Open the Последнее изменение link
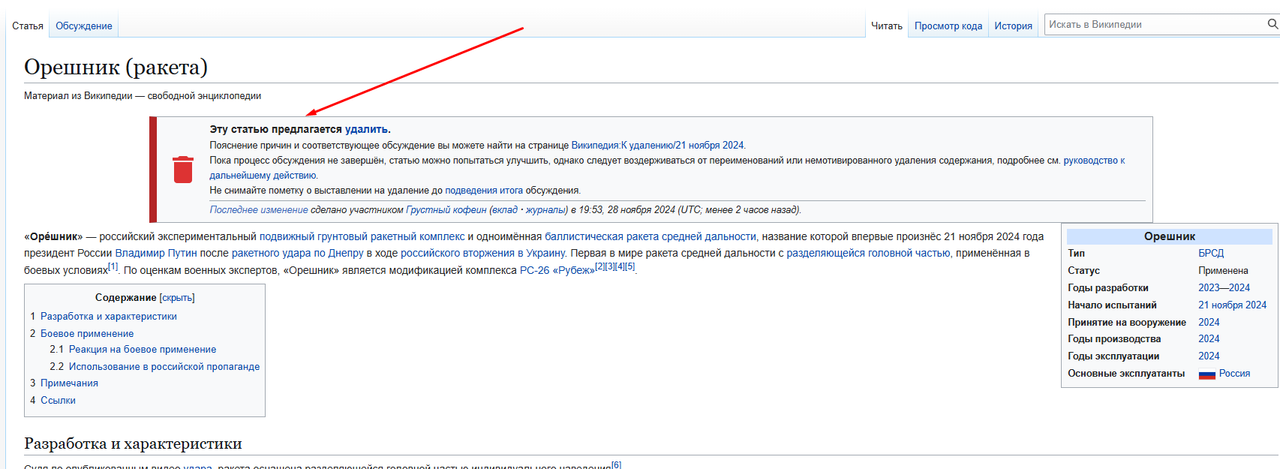This screenshot has width=1280, height=469. coord(259,210)
